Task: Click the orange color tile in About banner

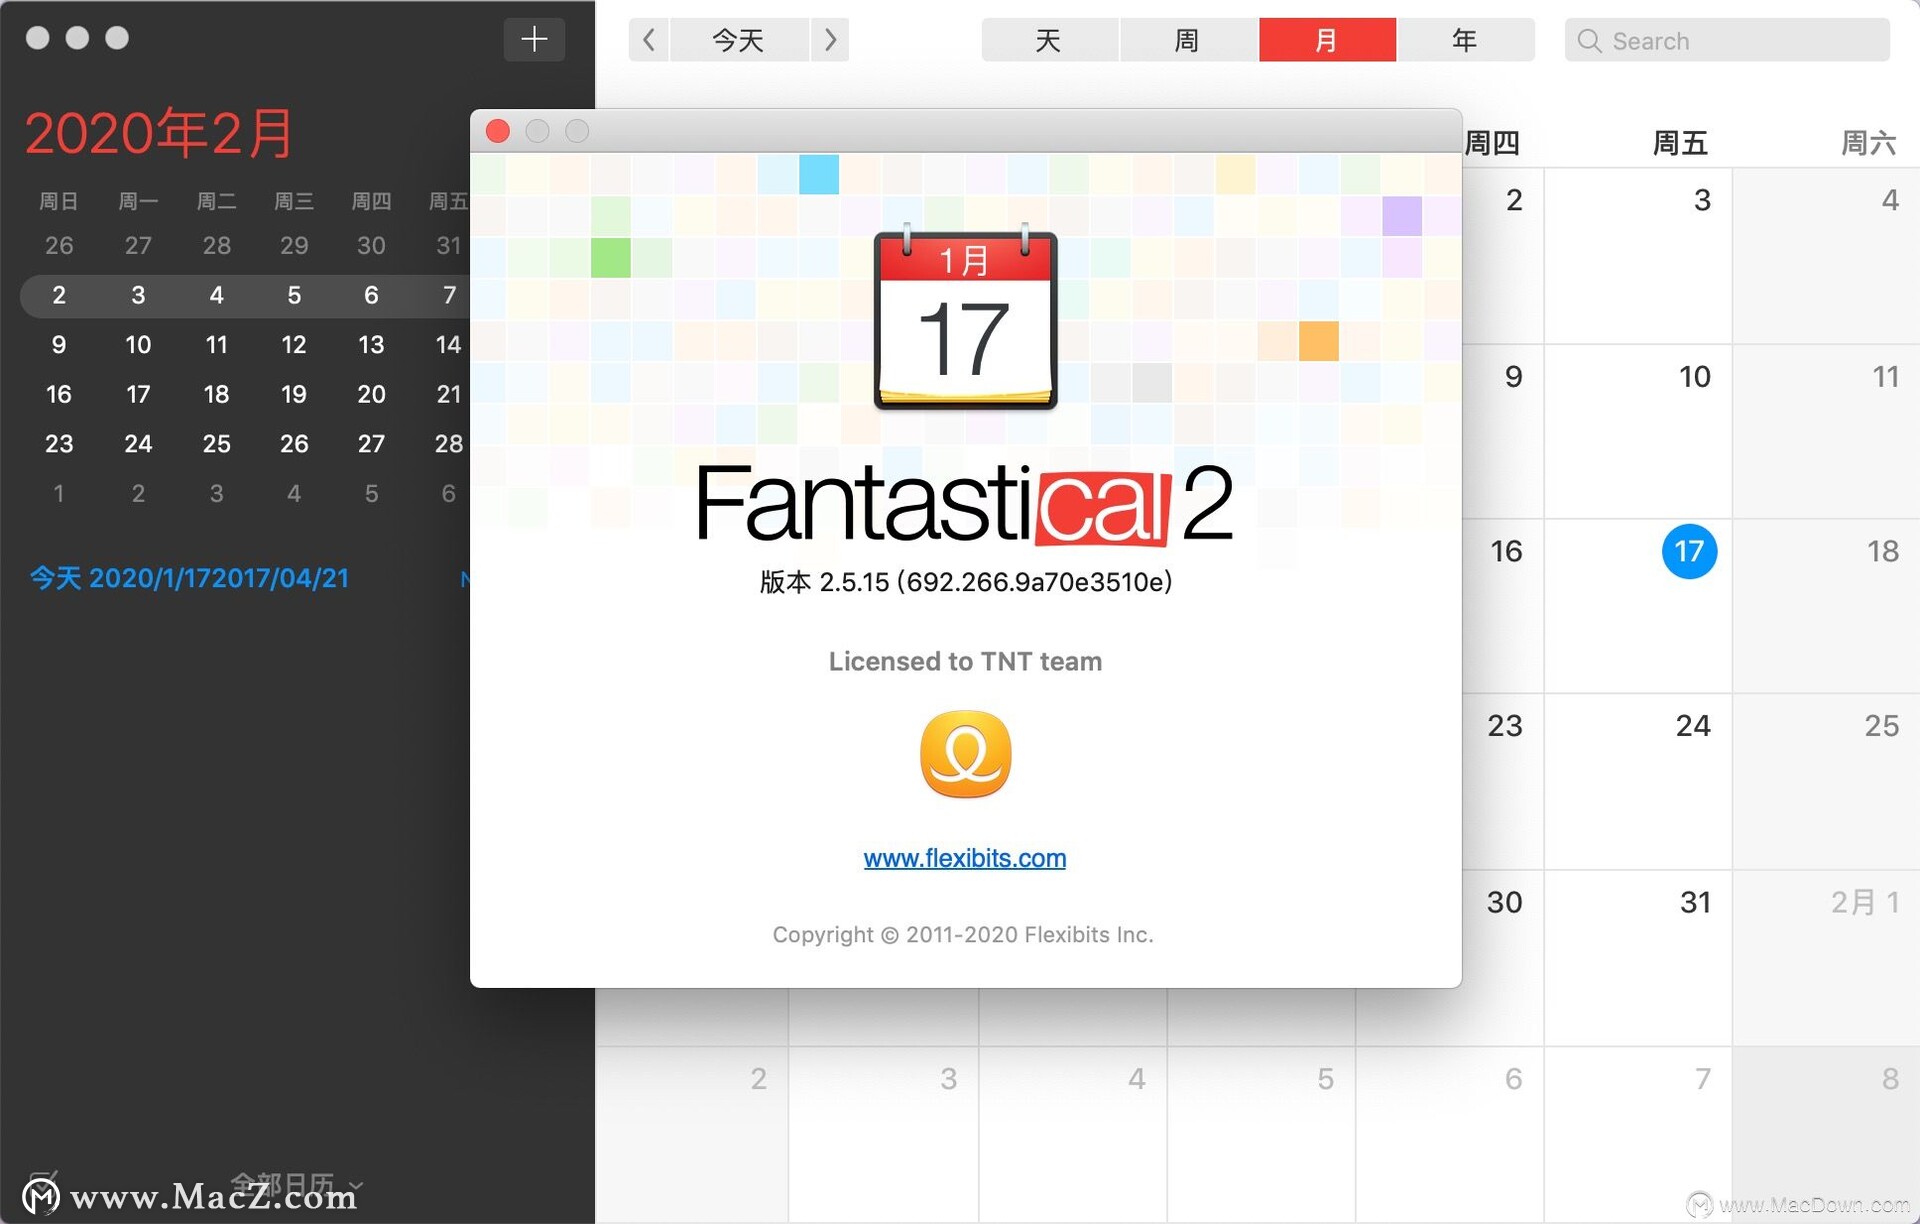Action: (x=1319, y=341)
